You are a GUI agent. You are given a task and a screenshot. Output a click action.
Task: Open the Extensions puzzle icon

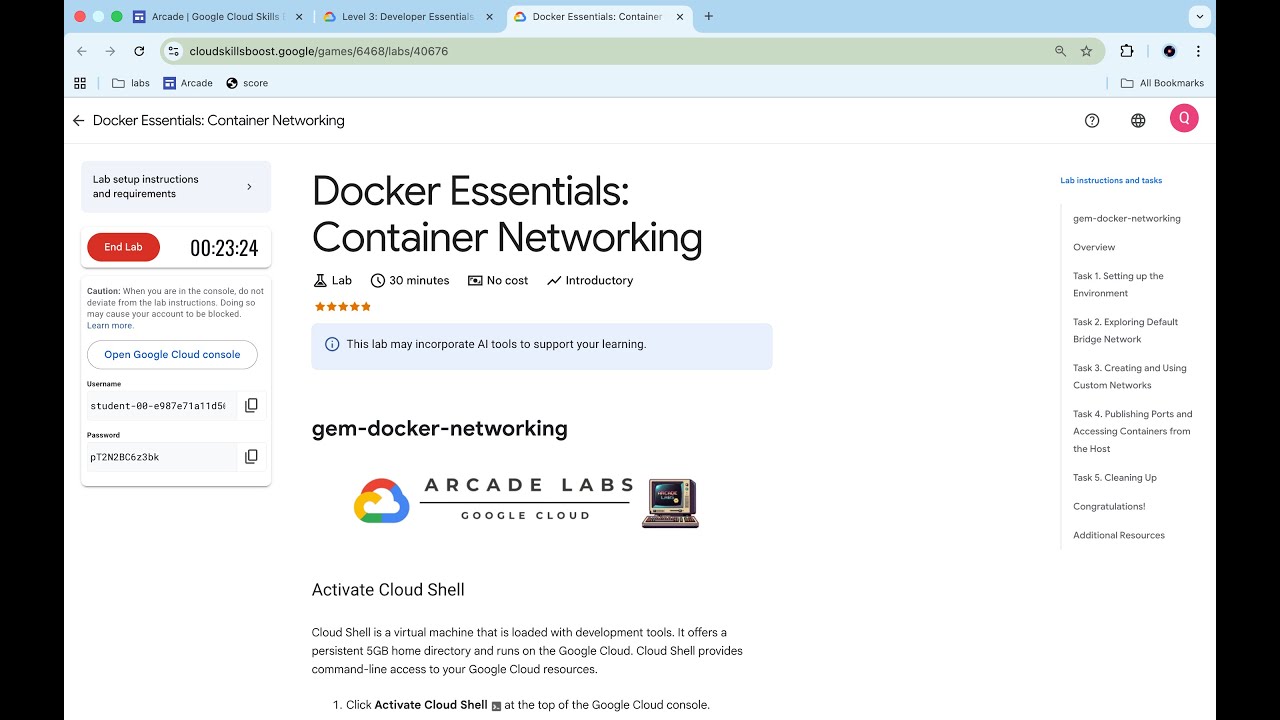click(x=1127, y=51)
